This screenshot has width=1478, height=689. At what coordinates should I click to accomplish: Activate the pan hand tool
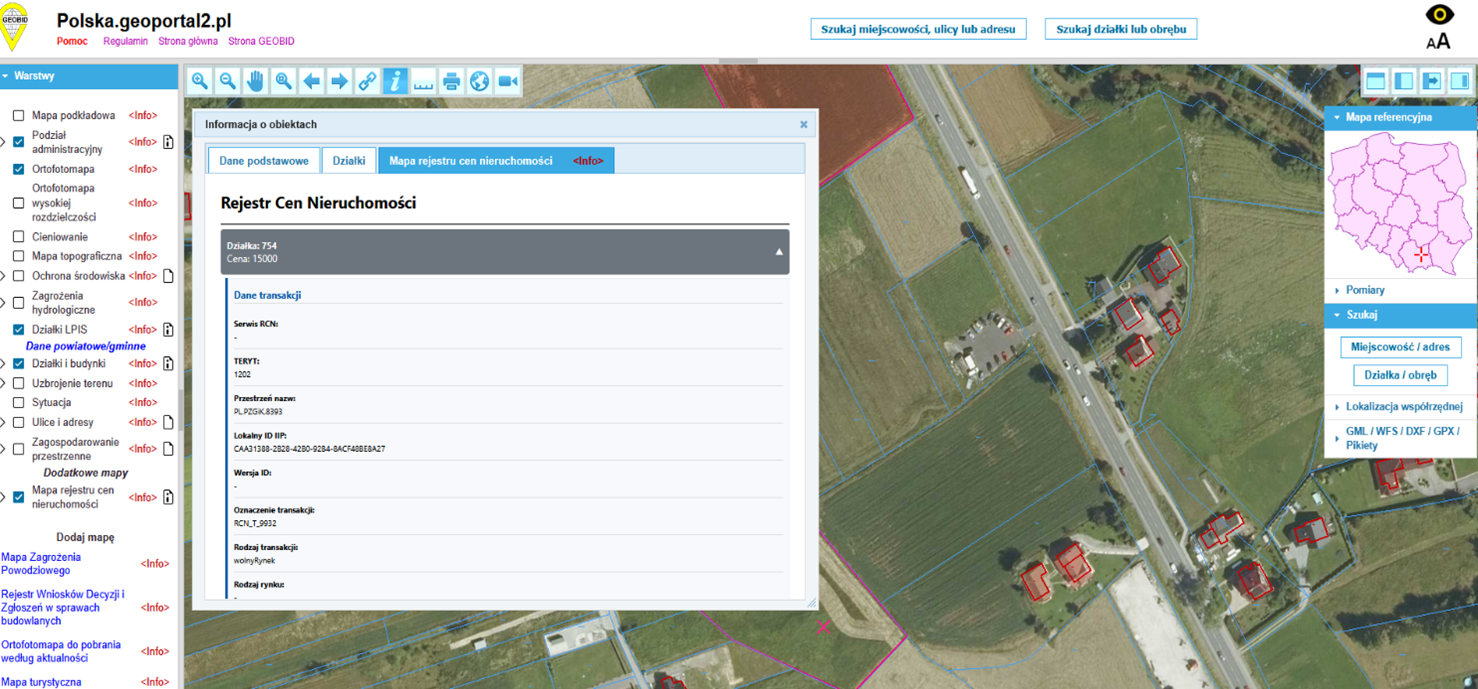[256, 81]
